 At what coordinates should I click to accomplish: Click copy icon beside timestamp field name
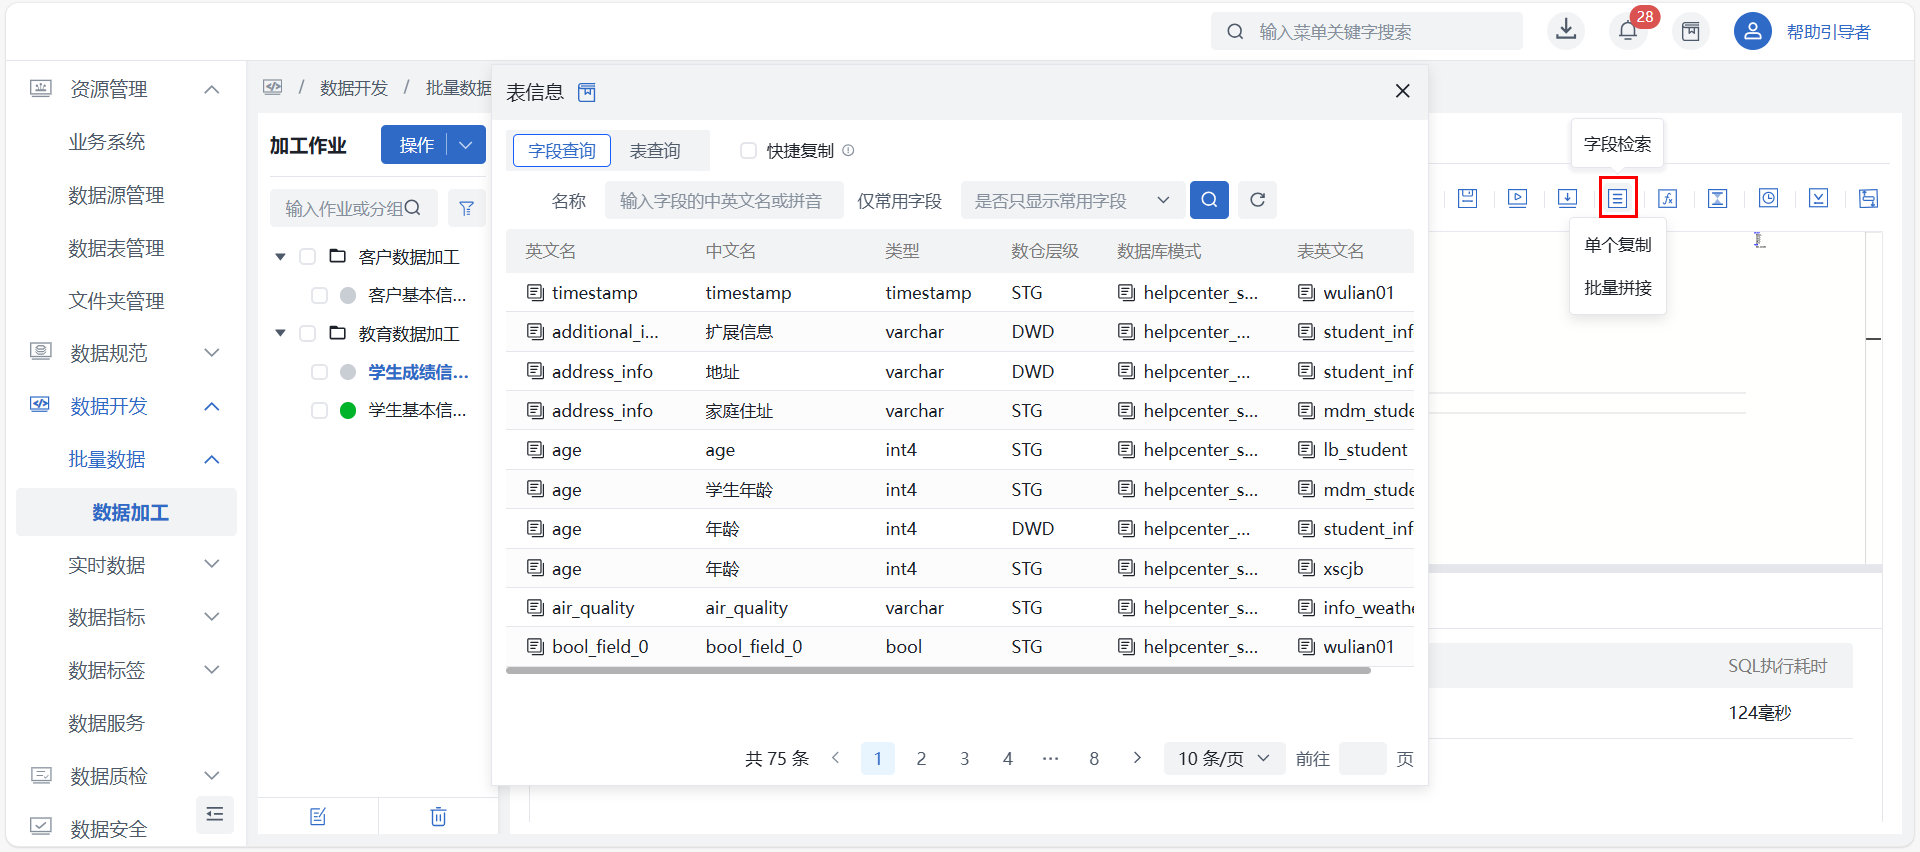pyautogui.click(x=535, y=292)
